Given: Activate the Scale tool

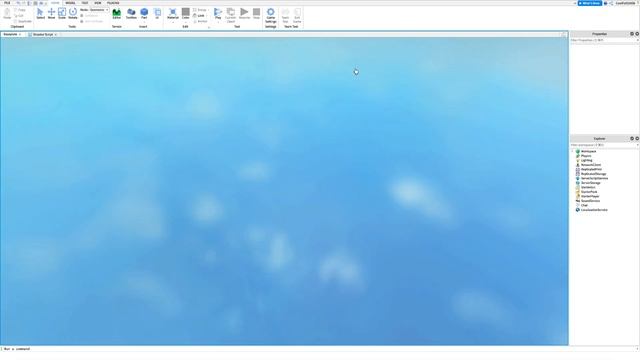Looking at the screenshot, I should (62, 13).
